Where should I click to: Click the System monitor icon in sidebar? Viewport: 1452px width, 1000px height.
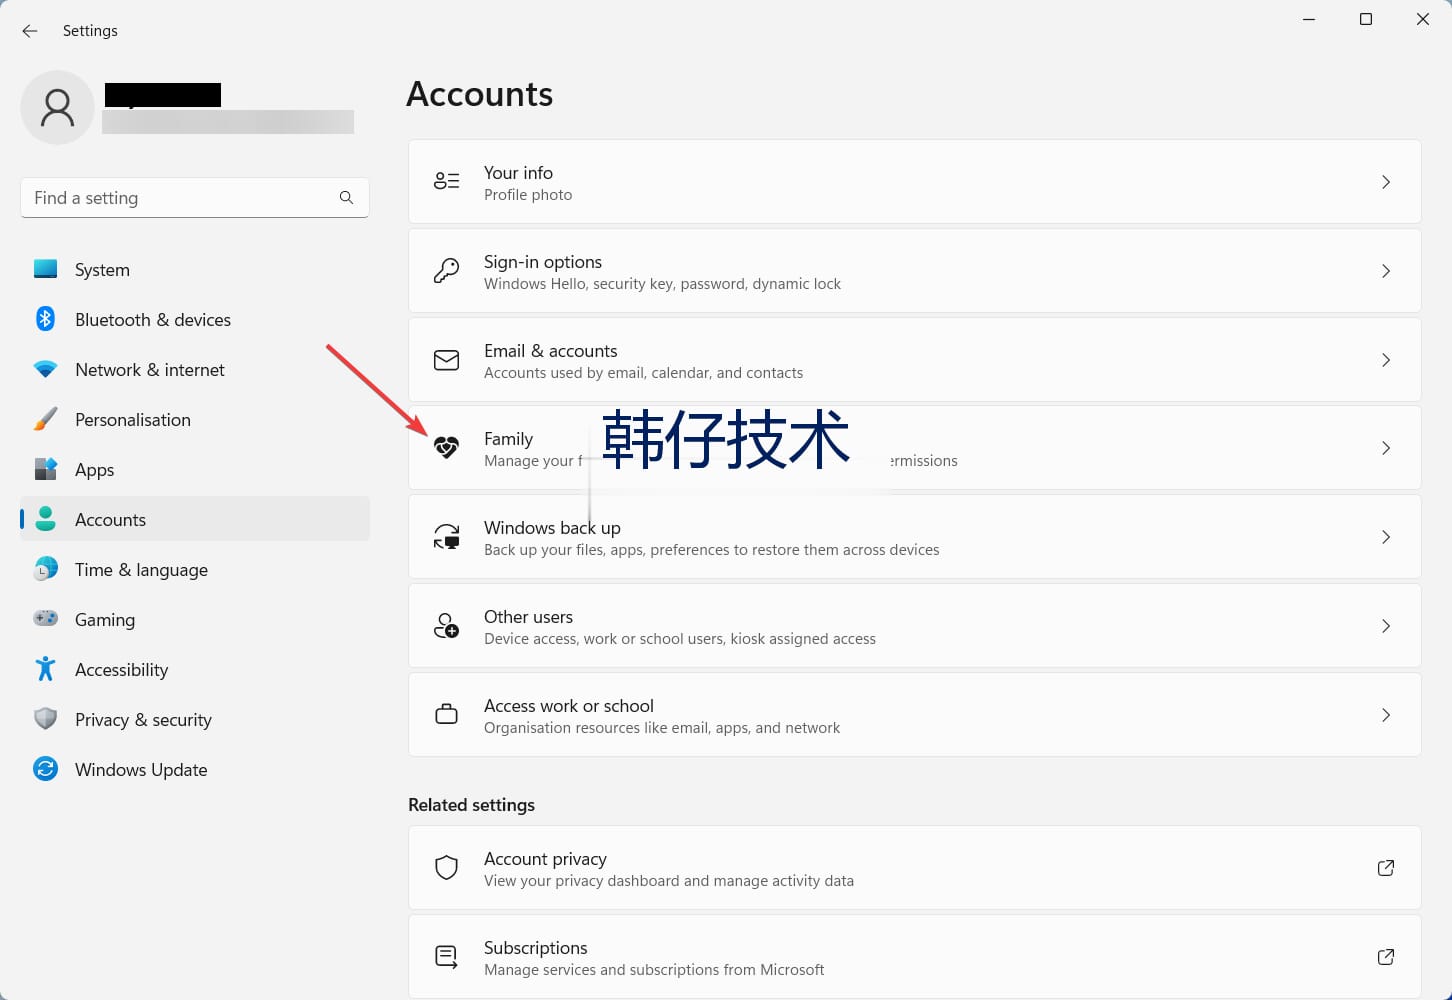click(45, 269)
